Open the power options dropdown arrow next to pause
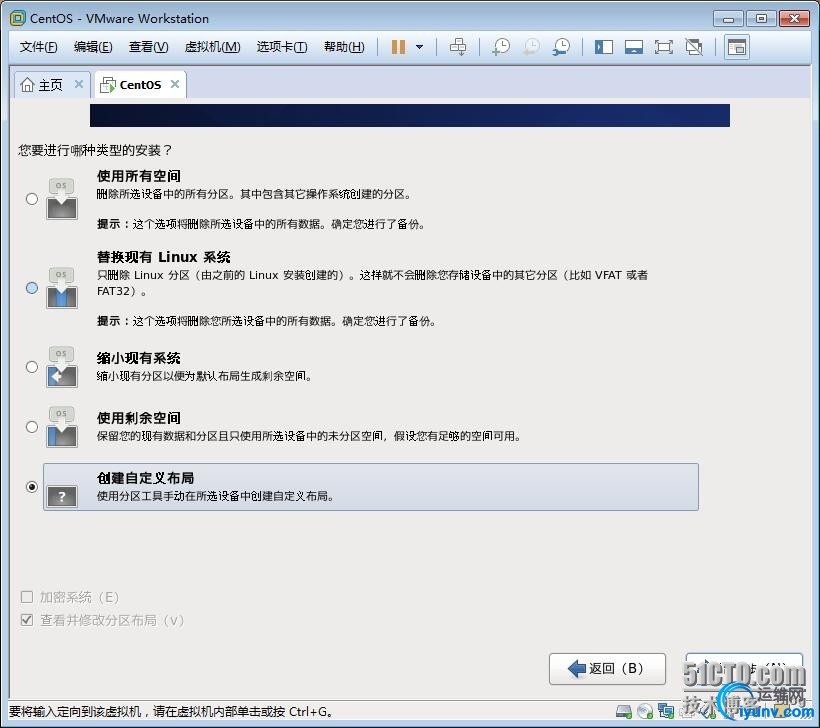The height and width of the screenshot is (728, 820). 419,47
